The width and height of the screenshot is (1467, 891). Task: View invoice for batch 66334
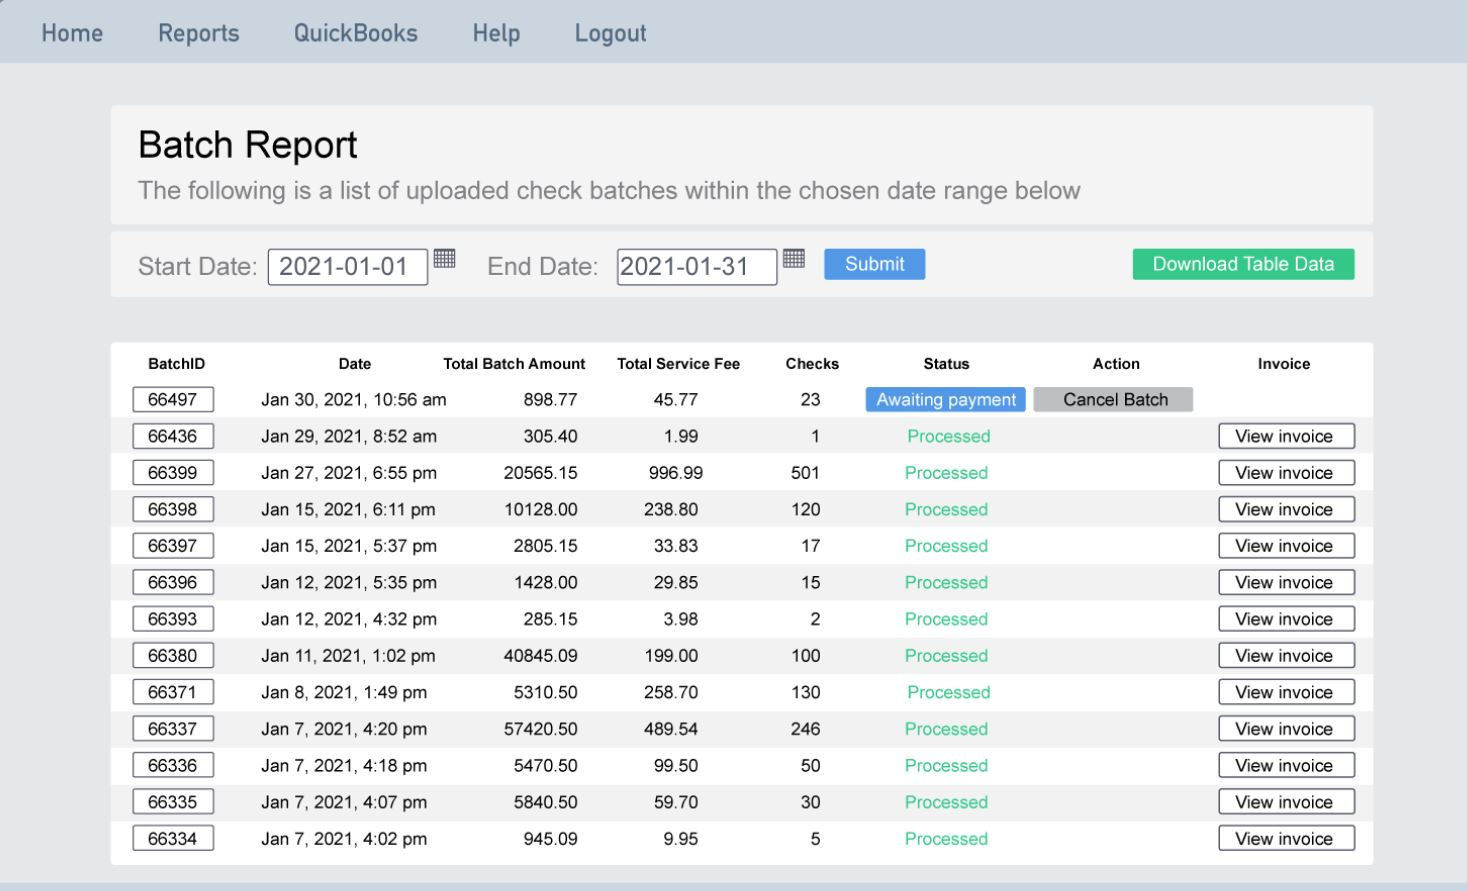coord(1285,838)
